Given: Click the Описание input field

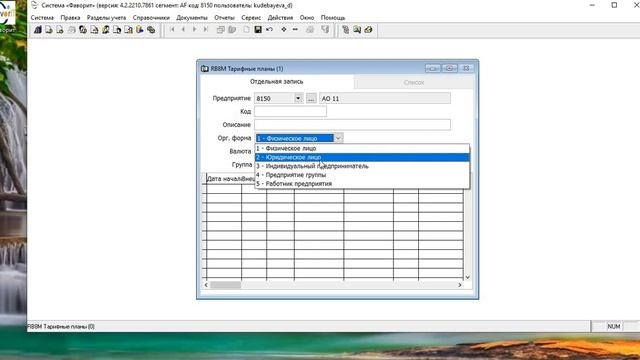Looking at the screenshot, I should pyautogui.click(x=352, y=124).
